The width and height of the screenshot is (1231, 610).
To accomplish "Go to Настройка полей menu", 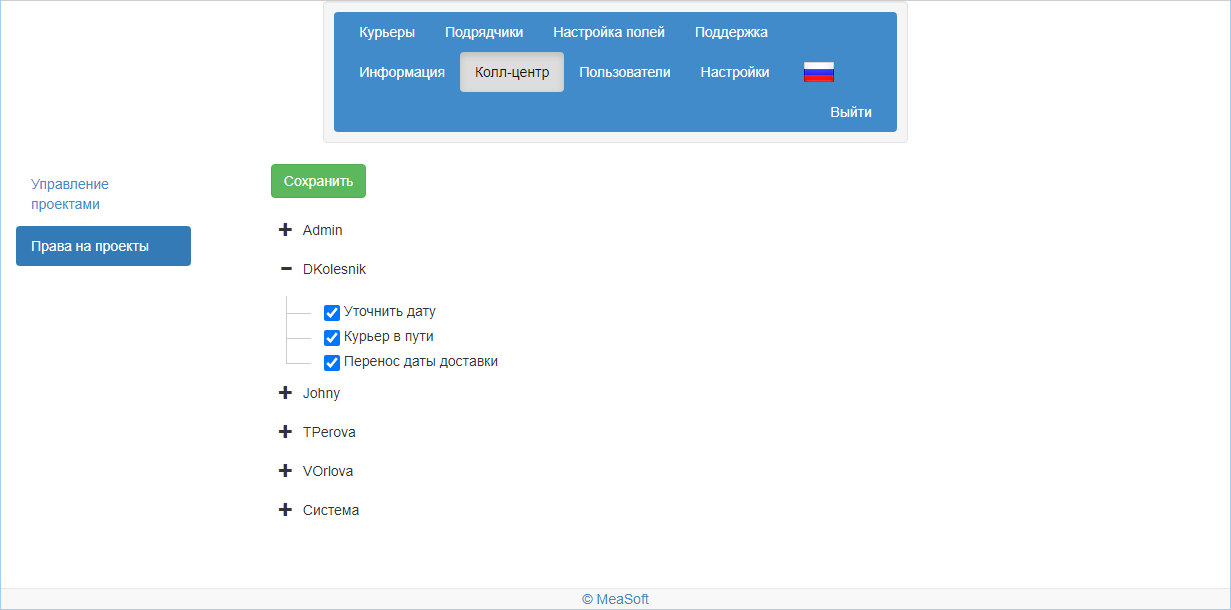I will click(609, 32).
